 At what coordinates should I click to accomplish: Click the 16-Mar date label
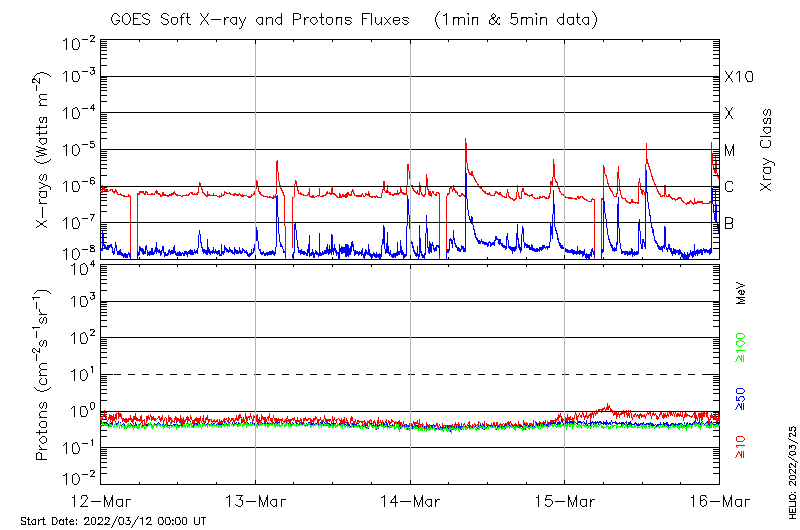718,500
